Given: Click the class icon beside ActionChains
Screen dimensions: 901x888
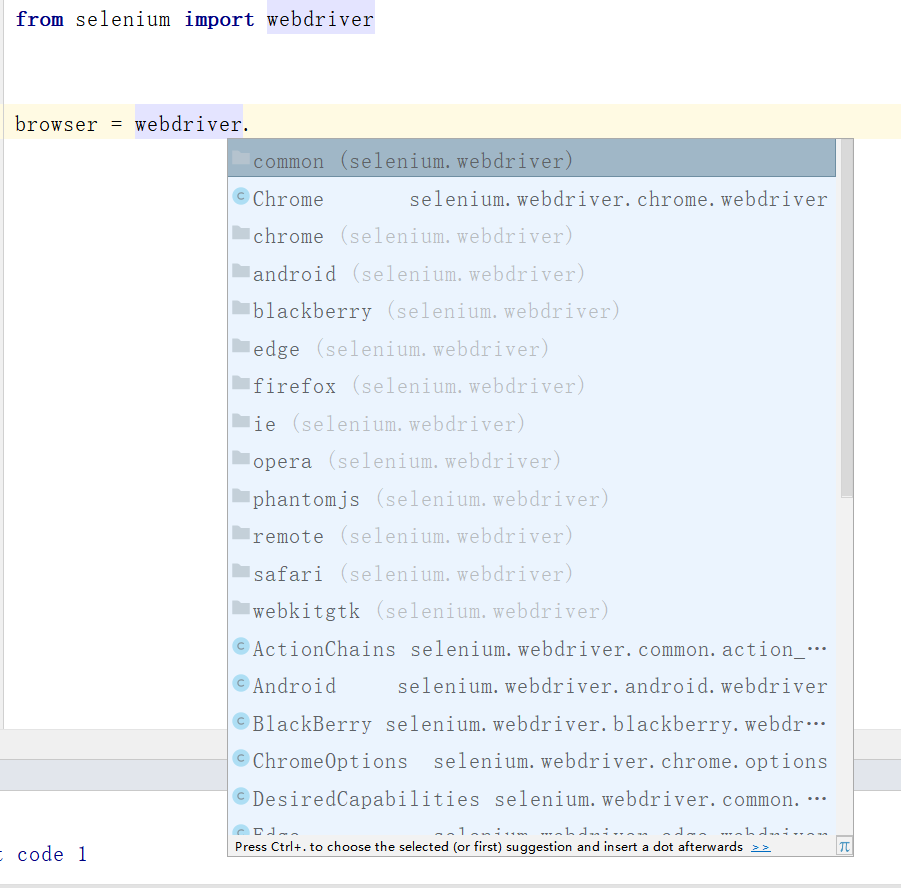Looking at the screenshot, I should tap(241, 646).
